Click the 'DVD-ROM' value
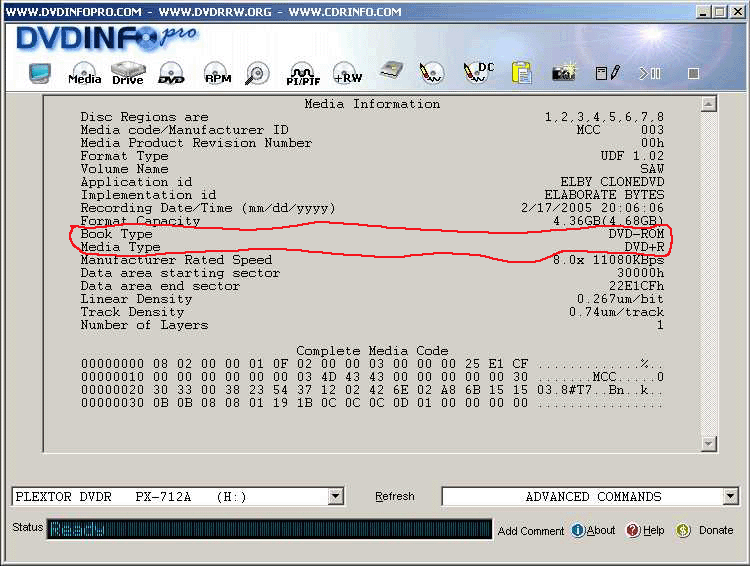750x566 pixels. click(636, 234)
